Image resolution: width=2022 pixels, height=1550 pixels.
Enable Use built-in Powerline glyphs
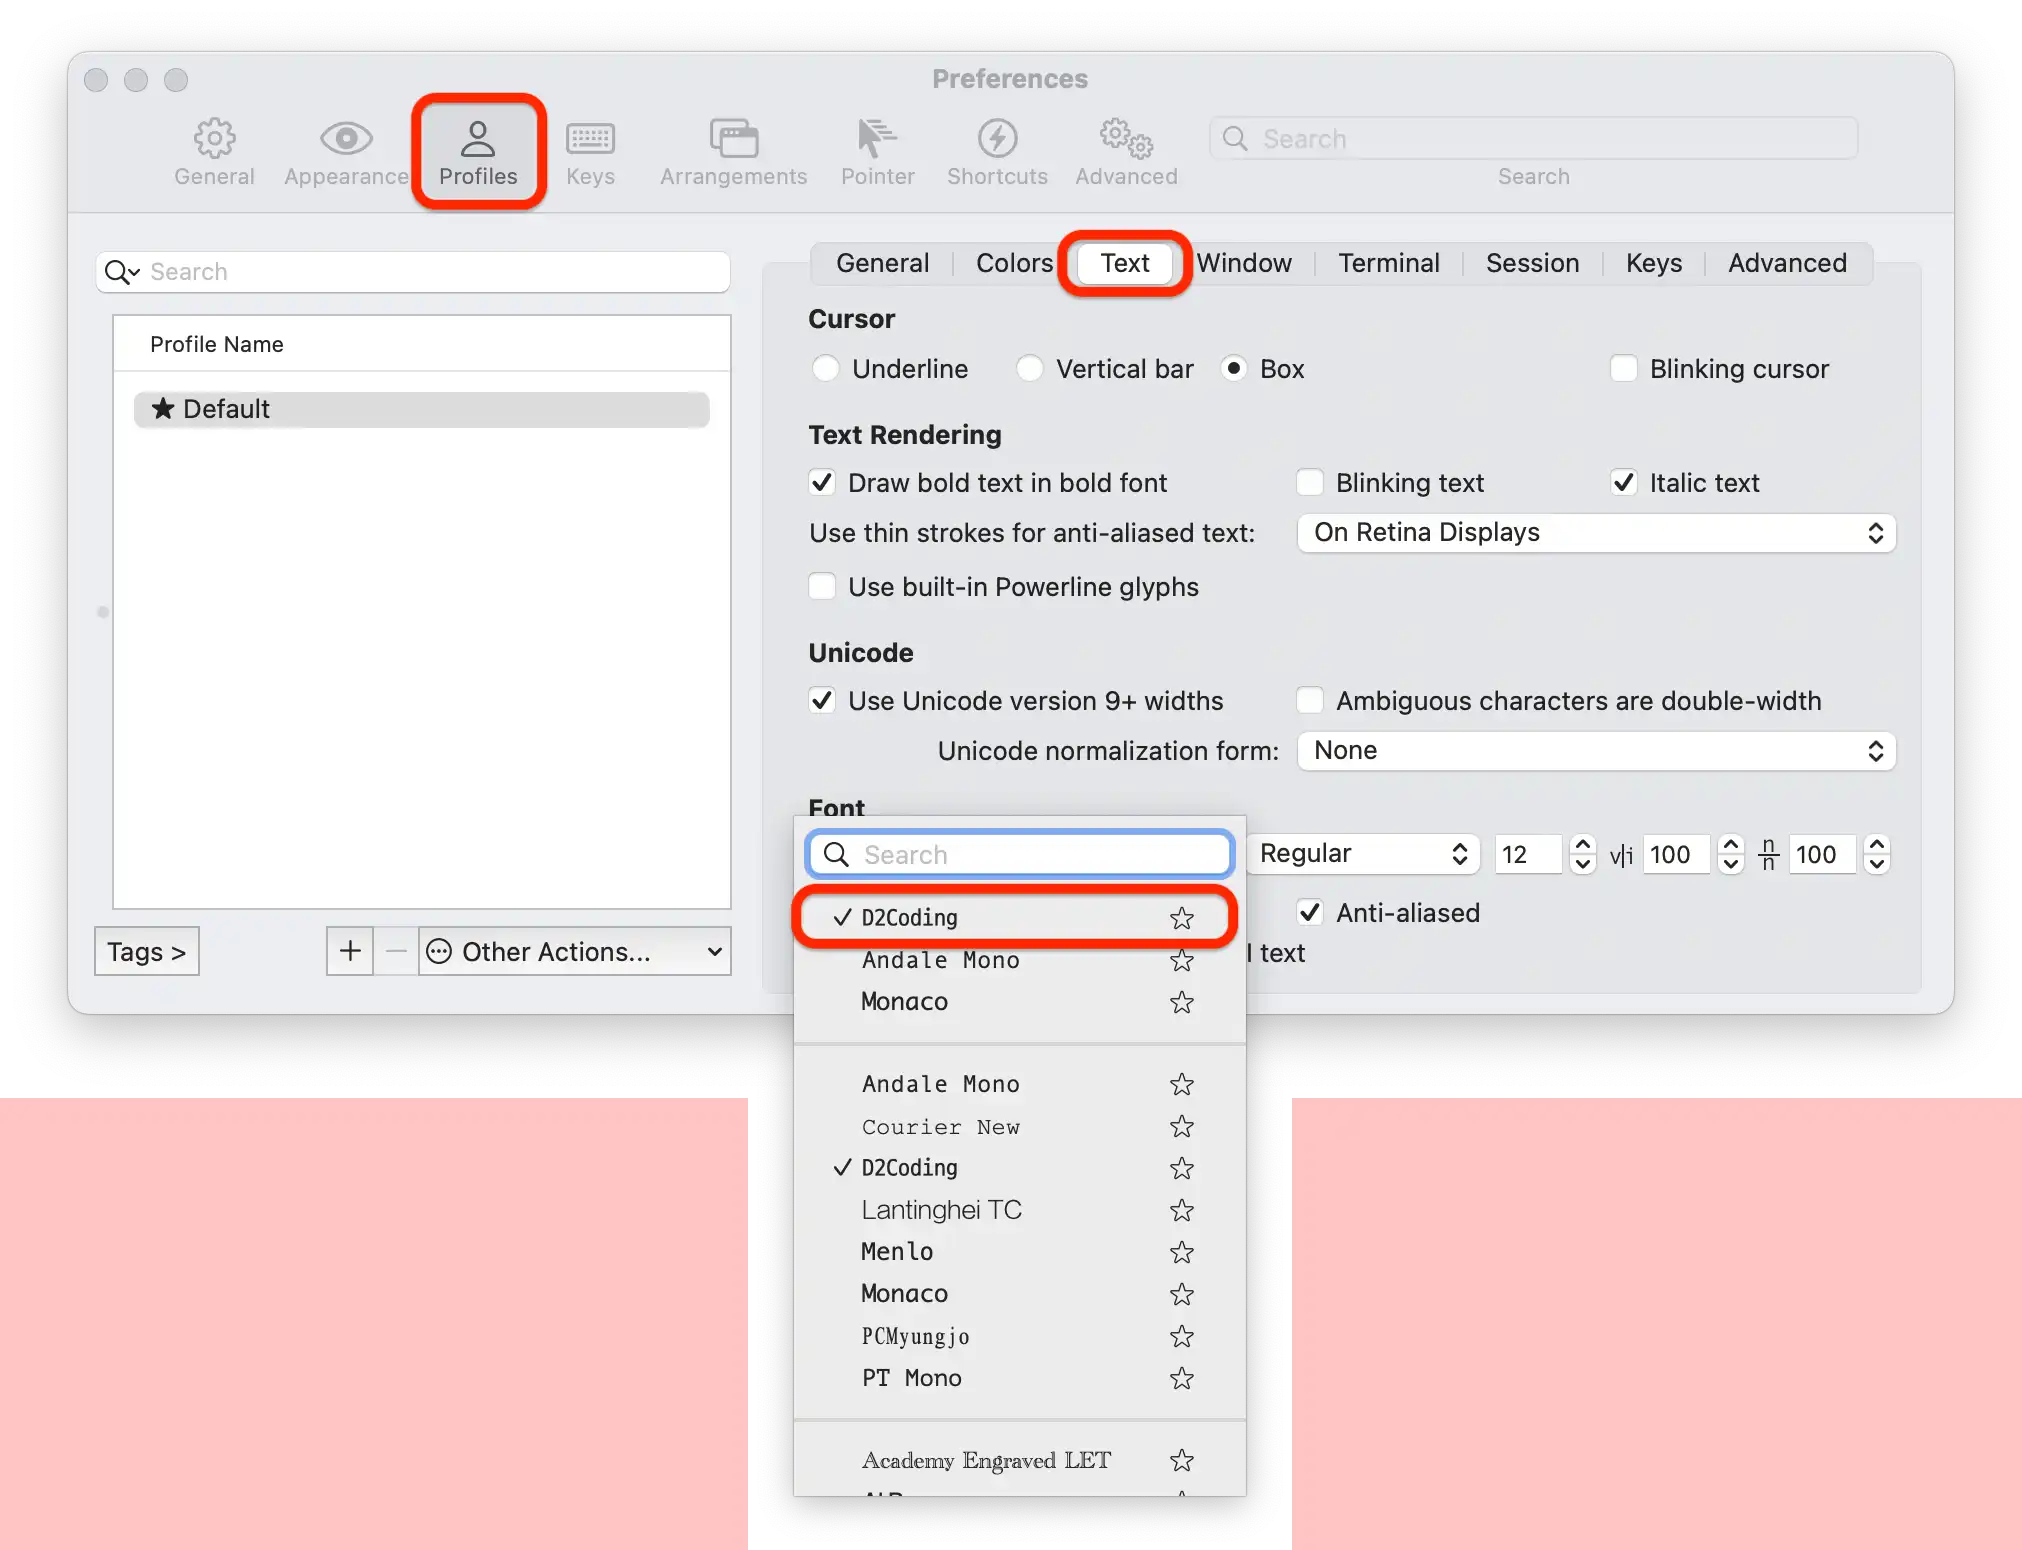822,587
